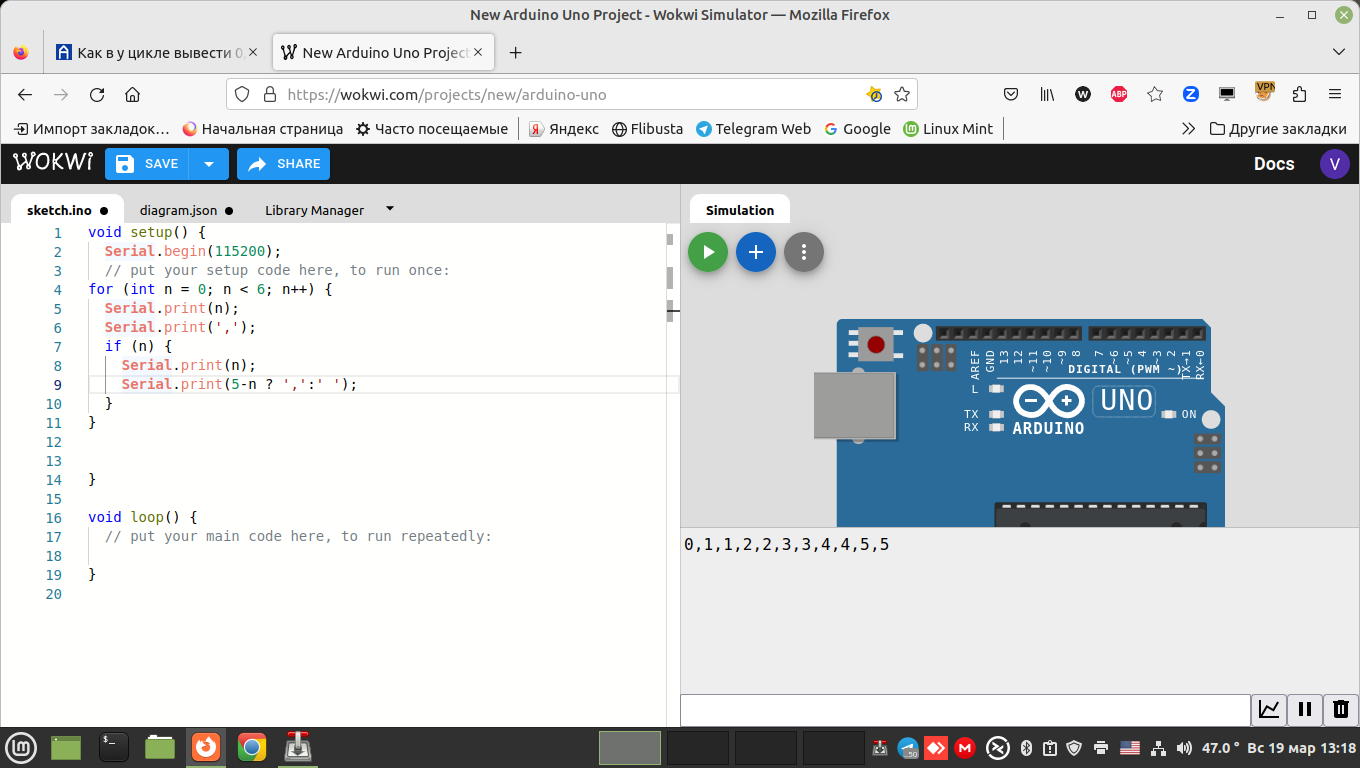
Task: Open the user profile avatar V
Action: pos(1334,164)
